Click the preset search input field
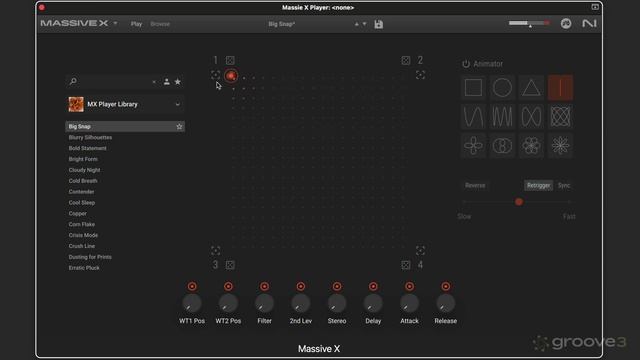640x360 pixels. pos(113,82)
